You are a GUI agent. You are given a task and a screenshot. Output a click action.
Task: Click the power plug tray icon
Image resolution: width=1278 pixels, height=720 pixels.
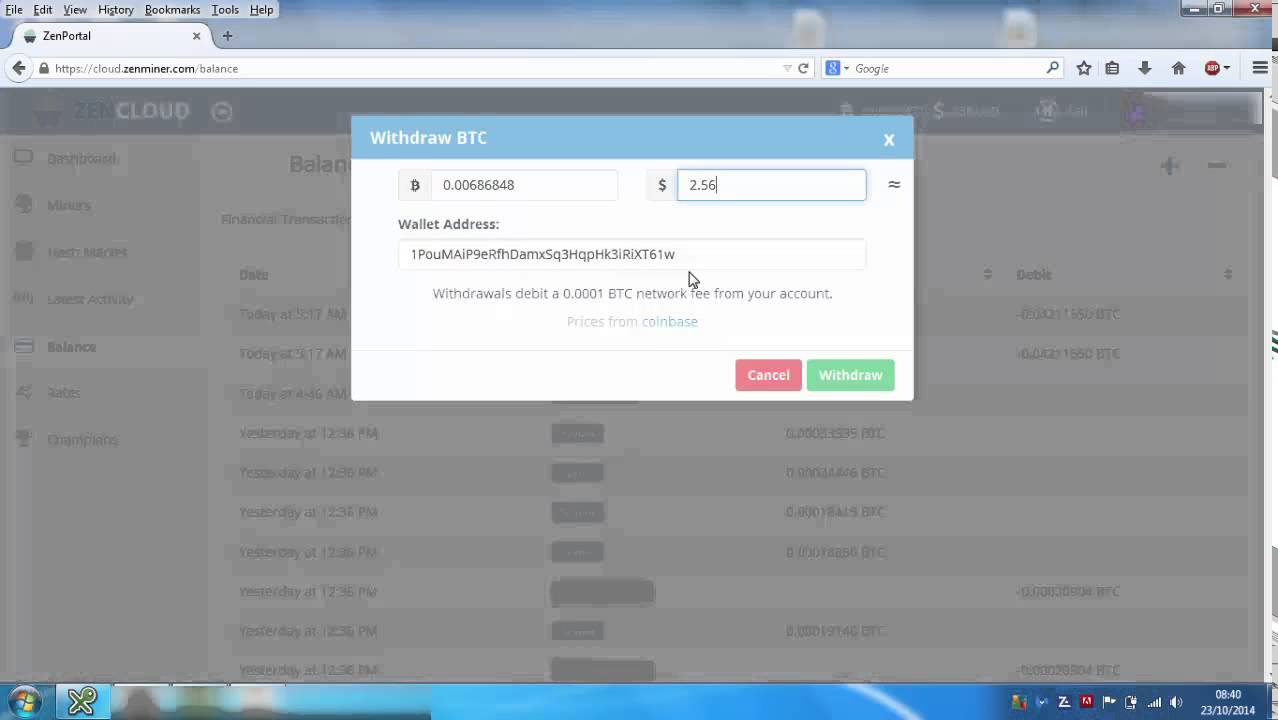coord(1131,702)
